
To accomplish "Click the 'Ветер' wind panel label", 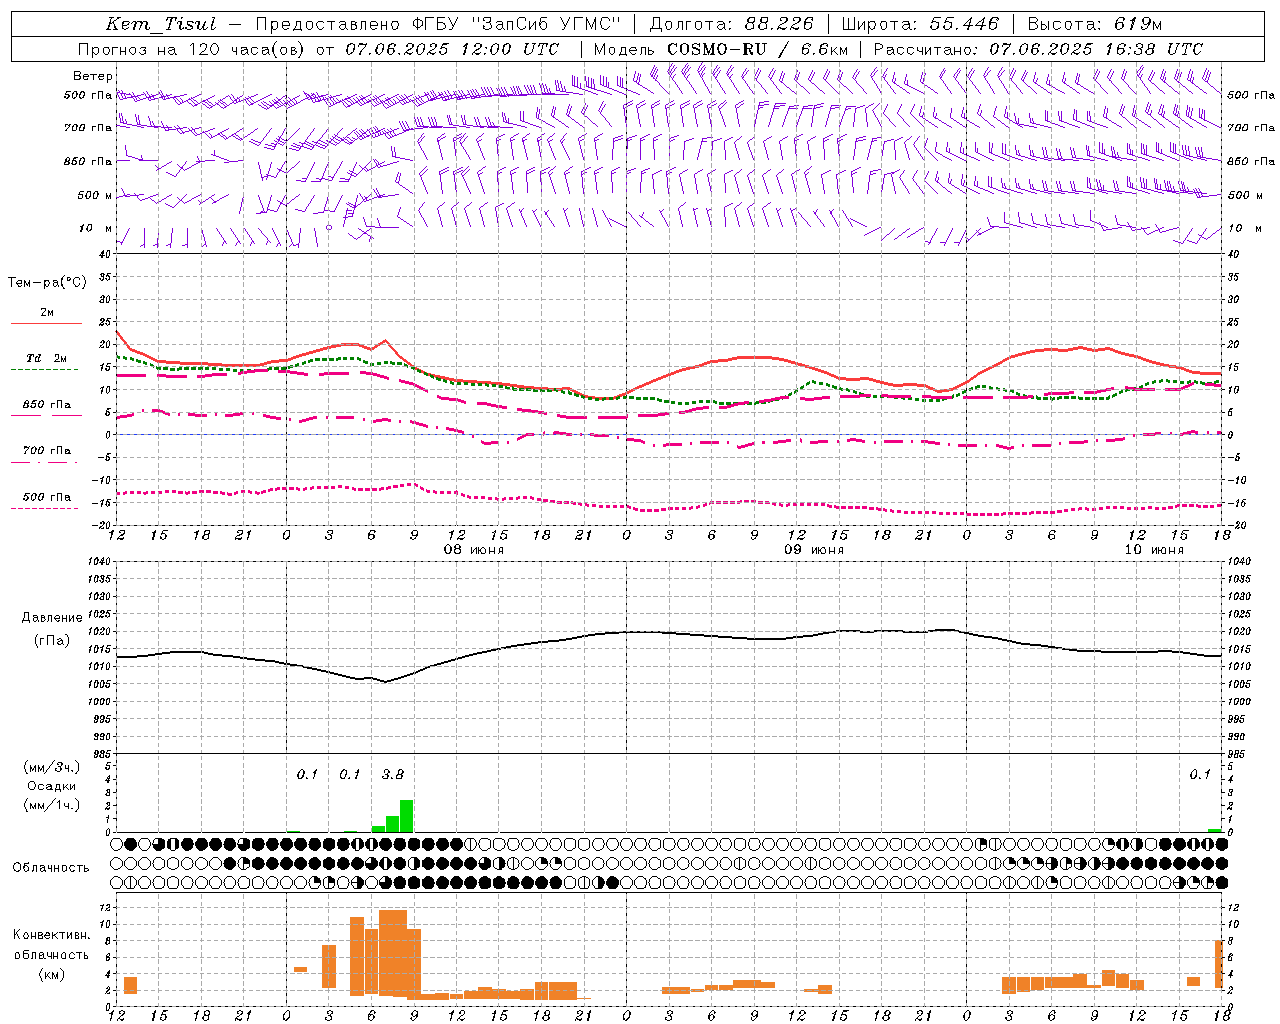I will click(93, 76).
